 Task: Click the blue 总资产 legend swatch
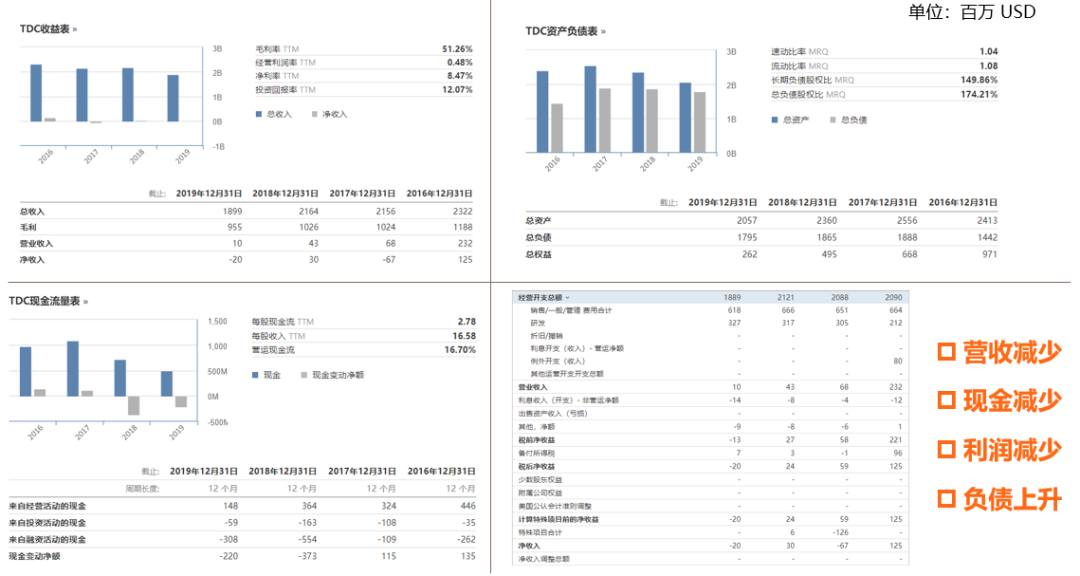click(775, 120)
